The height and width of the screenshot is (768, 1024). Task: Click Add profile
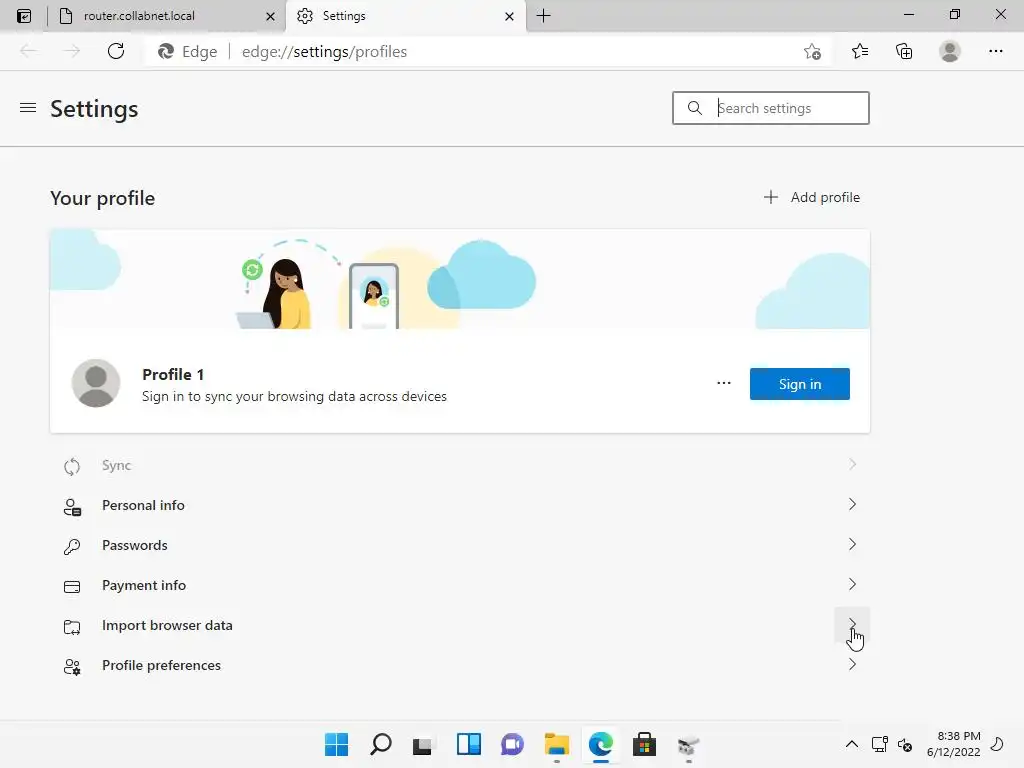[x=812, y=197]
